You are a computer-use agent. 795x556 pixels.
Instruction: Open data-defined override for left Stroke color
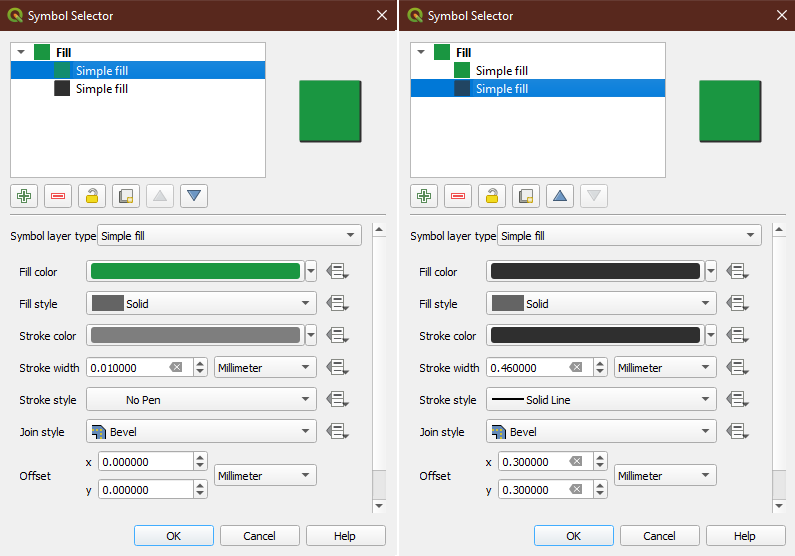pos(337,335)
